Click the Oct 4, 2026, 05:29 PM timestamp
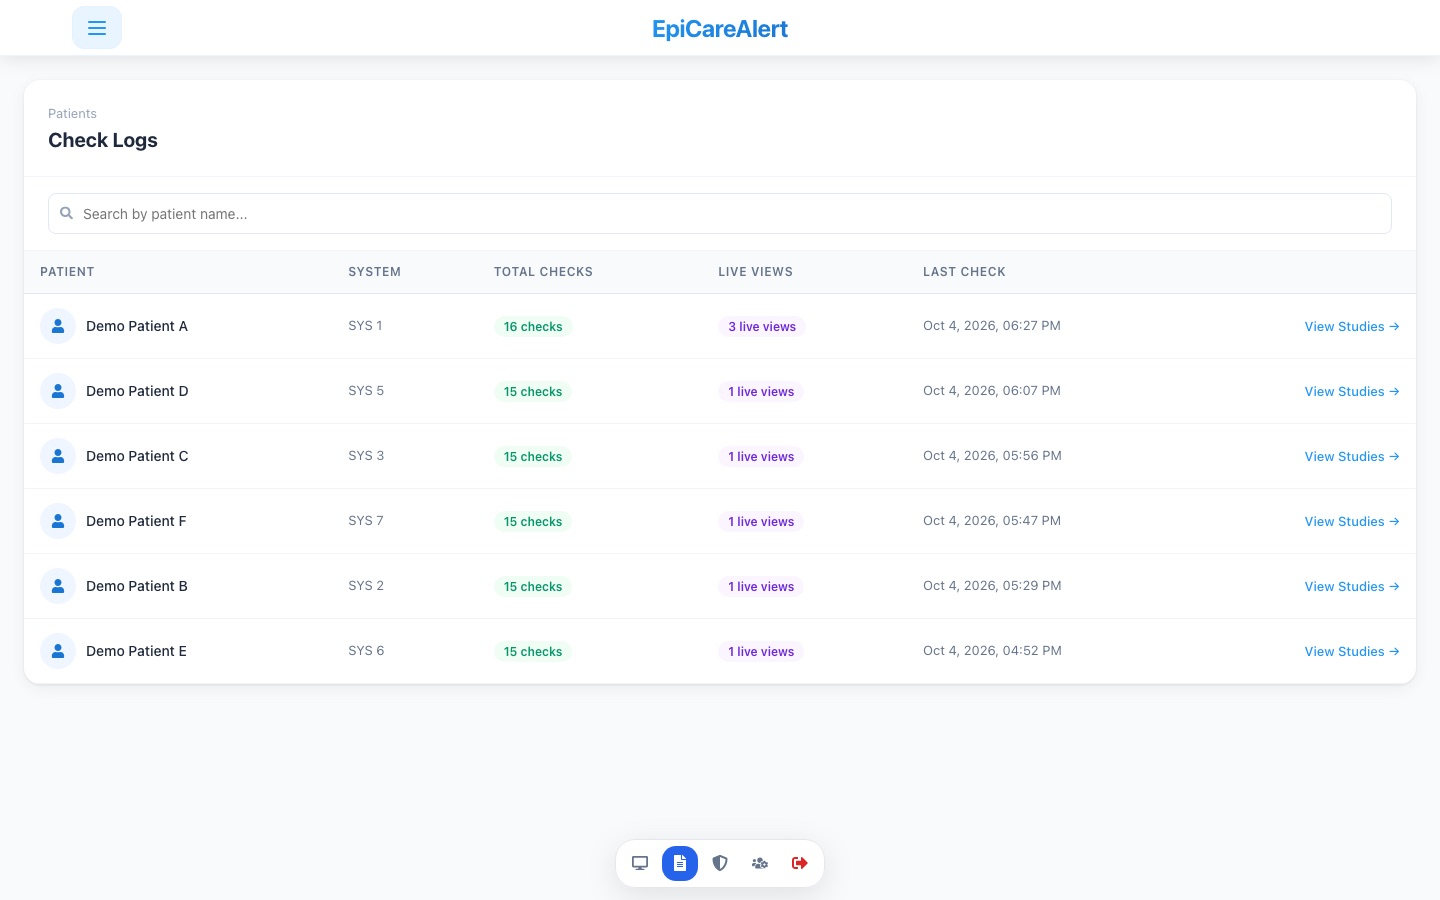 pyautogui.click(x=992, y=586)
